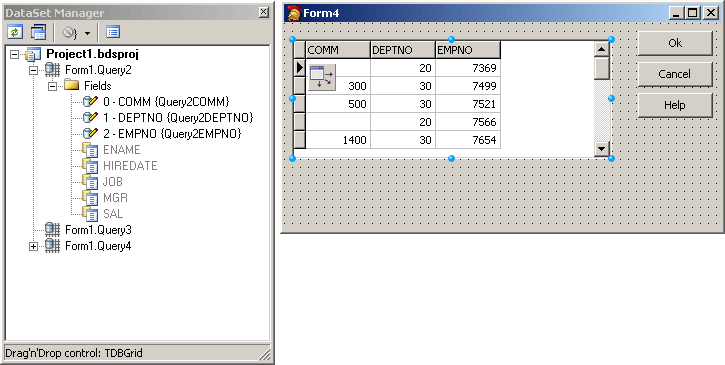Click the Cancel button in Form4
Viewport: 725px width, 365px height.
pos(675,74)
